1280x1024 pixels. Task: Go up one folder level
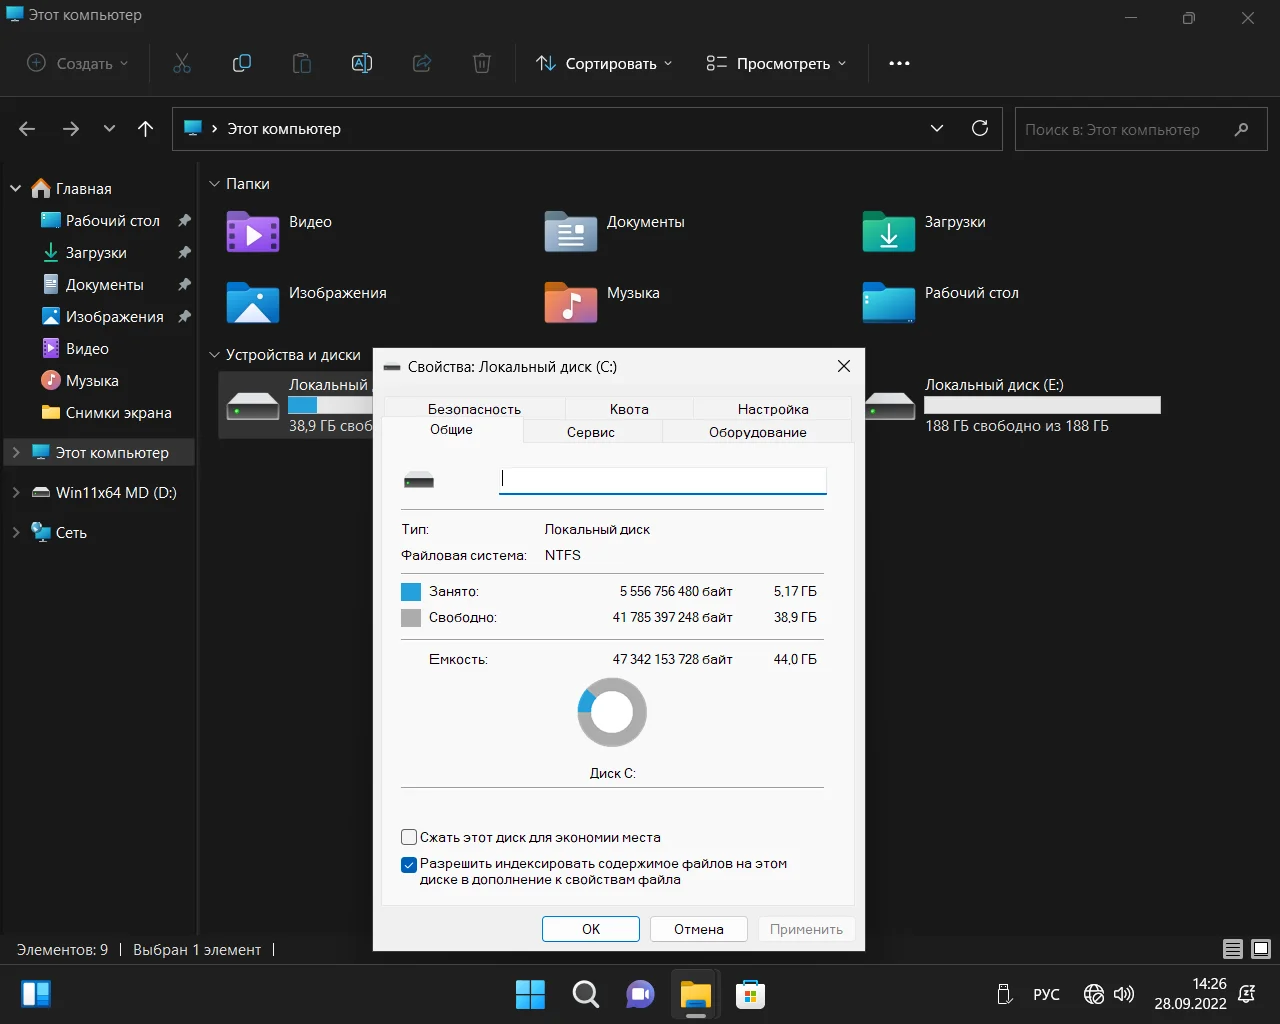[146, 128]
